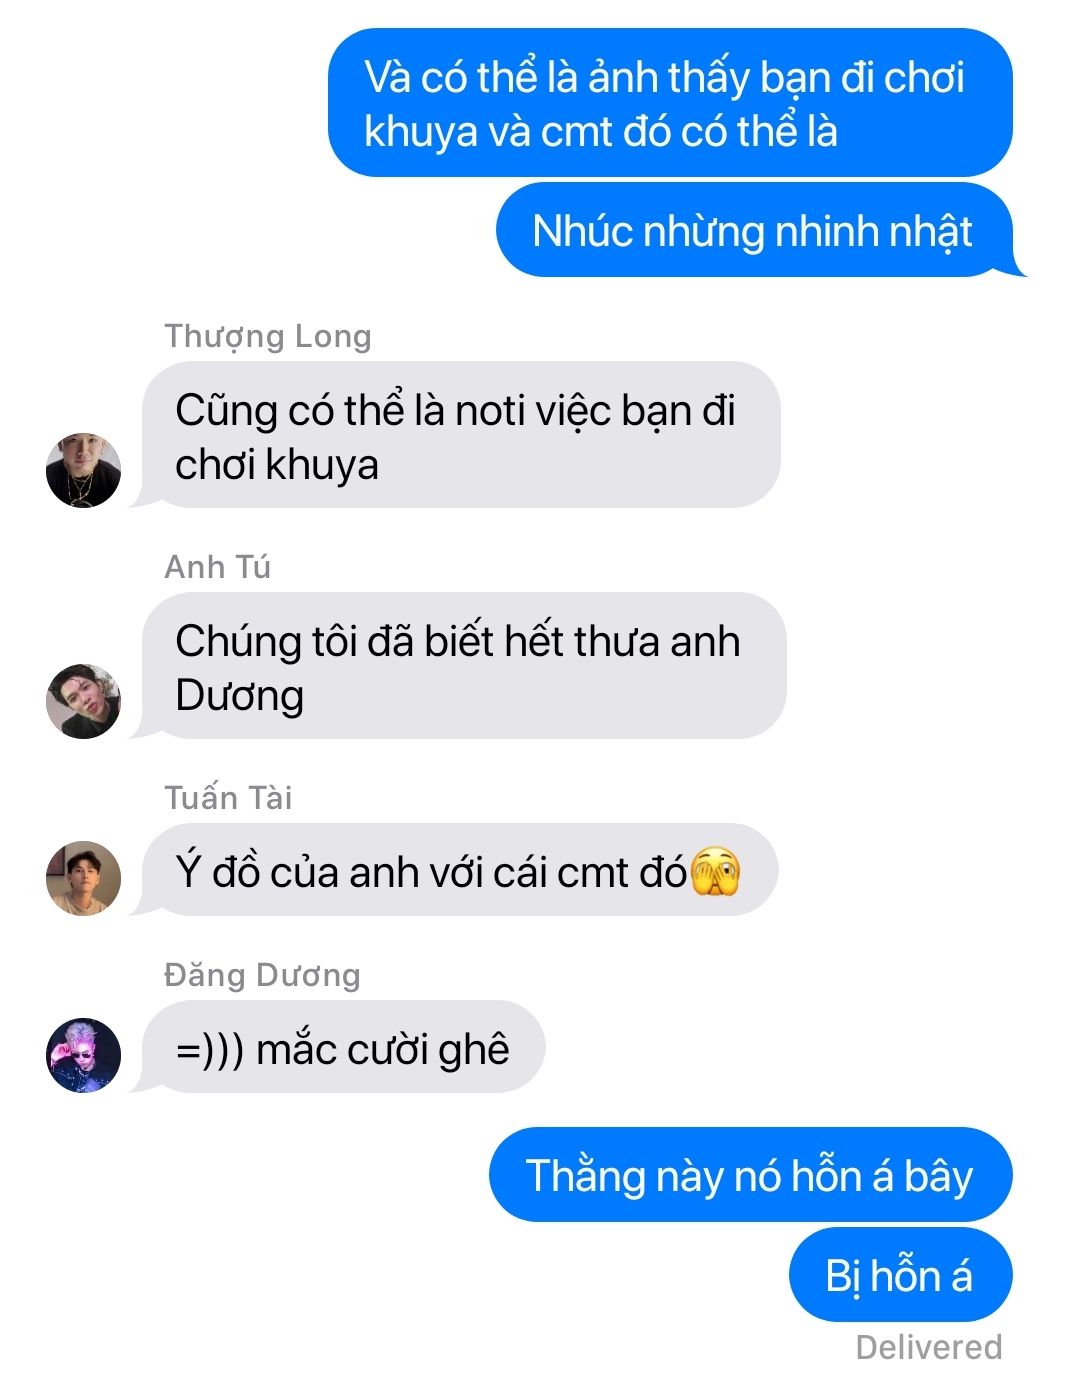
Task: Select the 'Thằng này nó hỗn á bây' bubble
Action: pyautogui.click(x=750, y=1175)
